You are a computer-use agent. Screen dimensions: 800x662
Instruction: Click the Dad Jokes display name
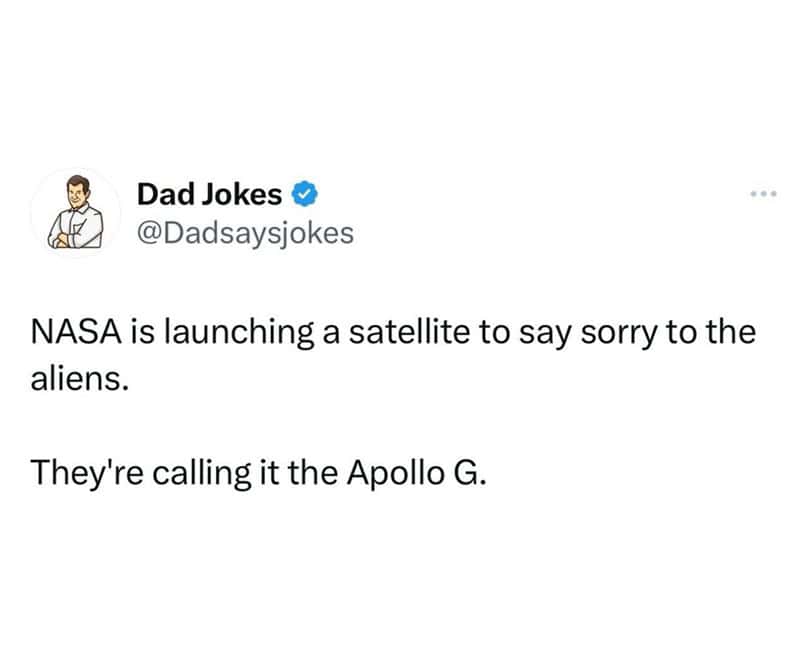[209, 194]
